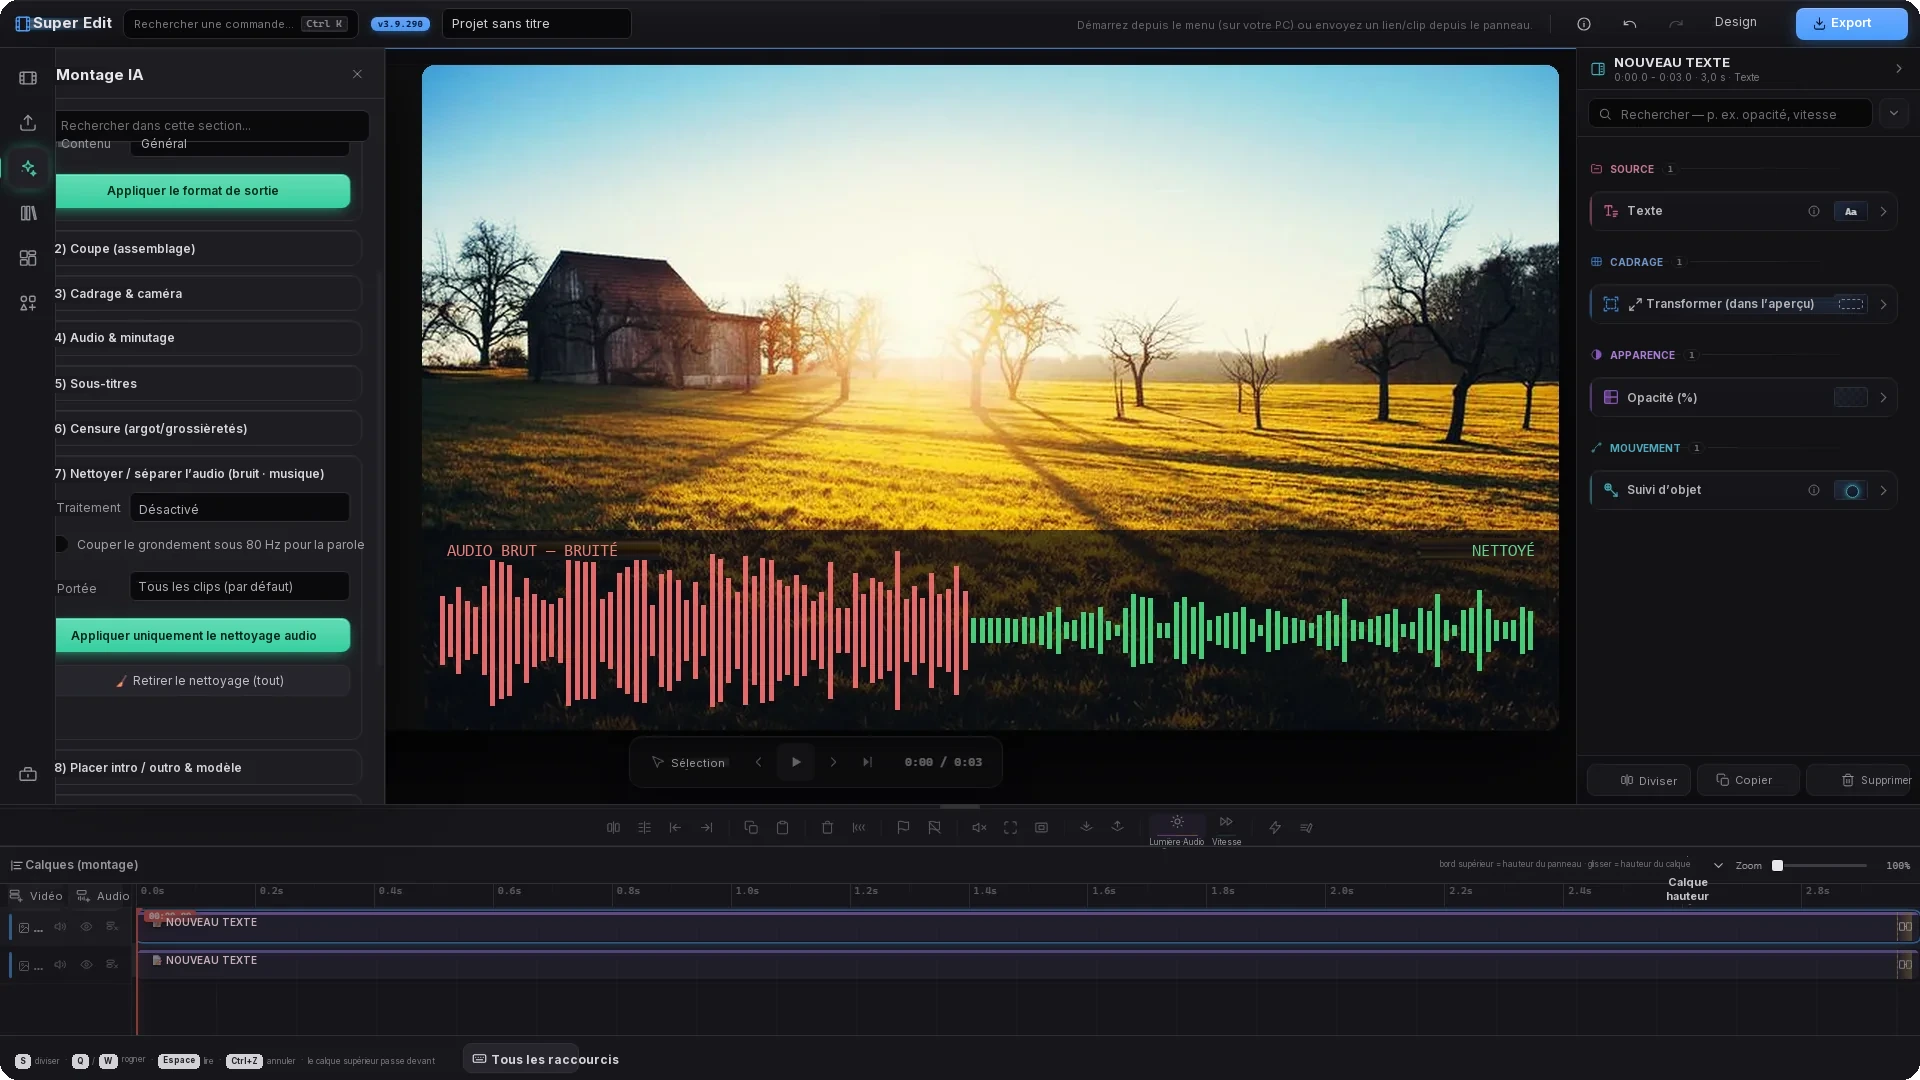Expand section 3) Cadrage & caméra
The height and width of the screenshot is (1080, 1920).
pyautogui.click(x=207, y=294)
